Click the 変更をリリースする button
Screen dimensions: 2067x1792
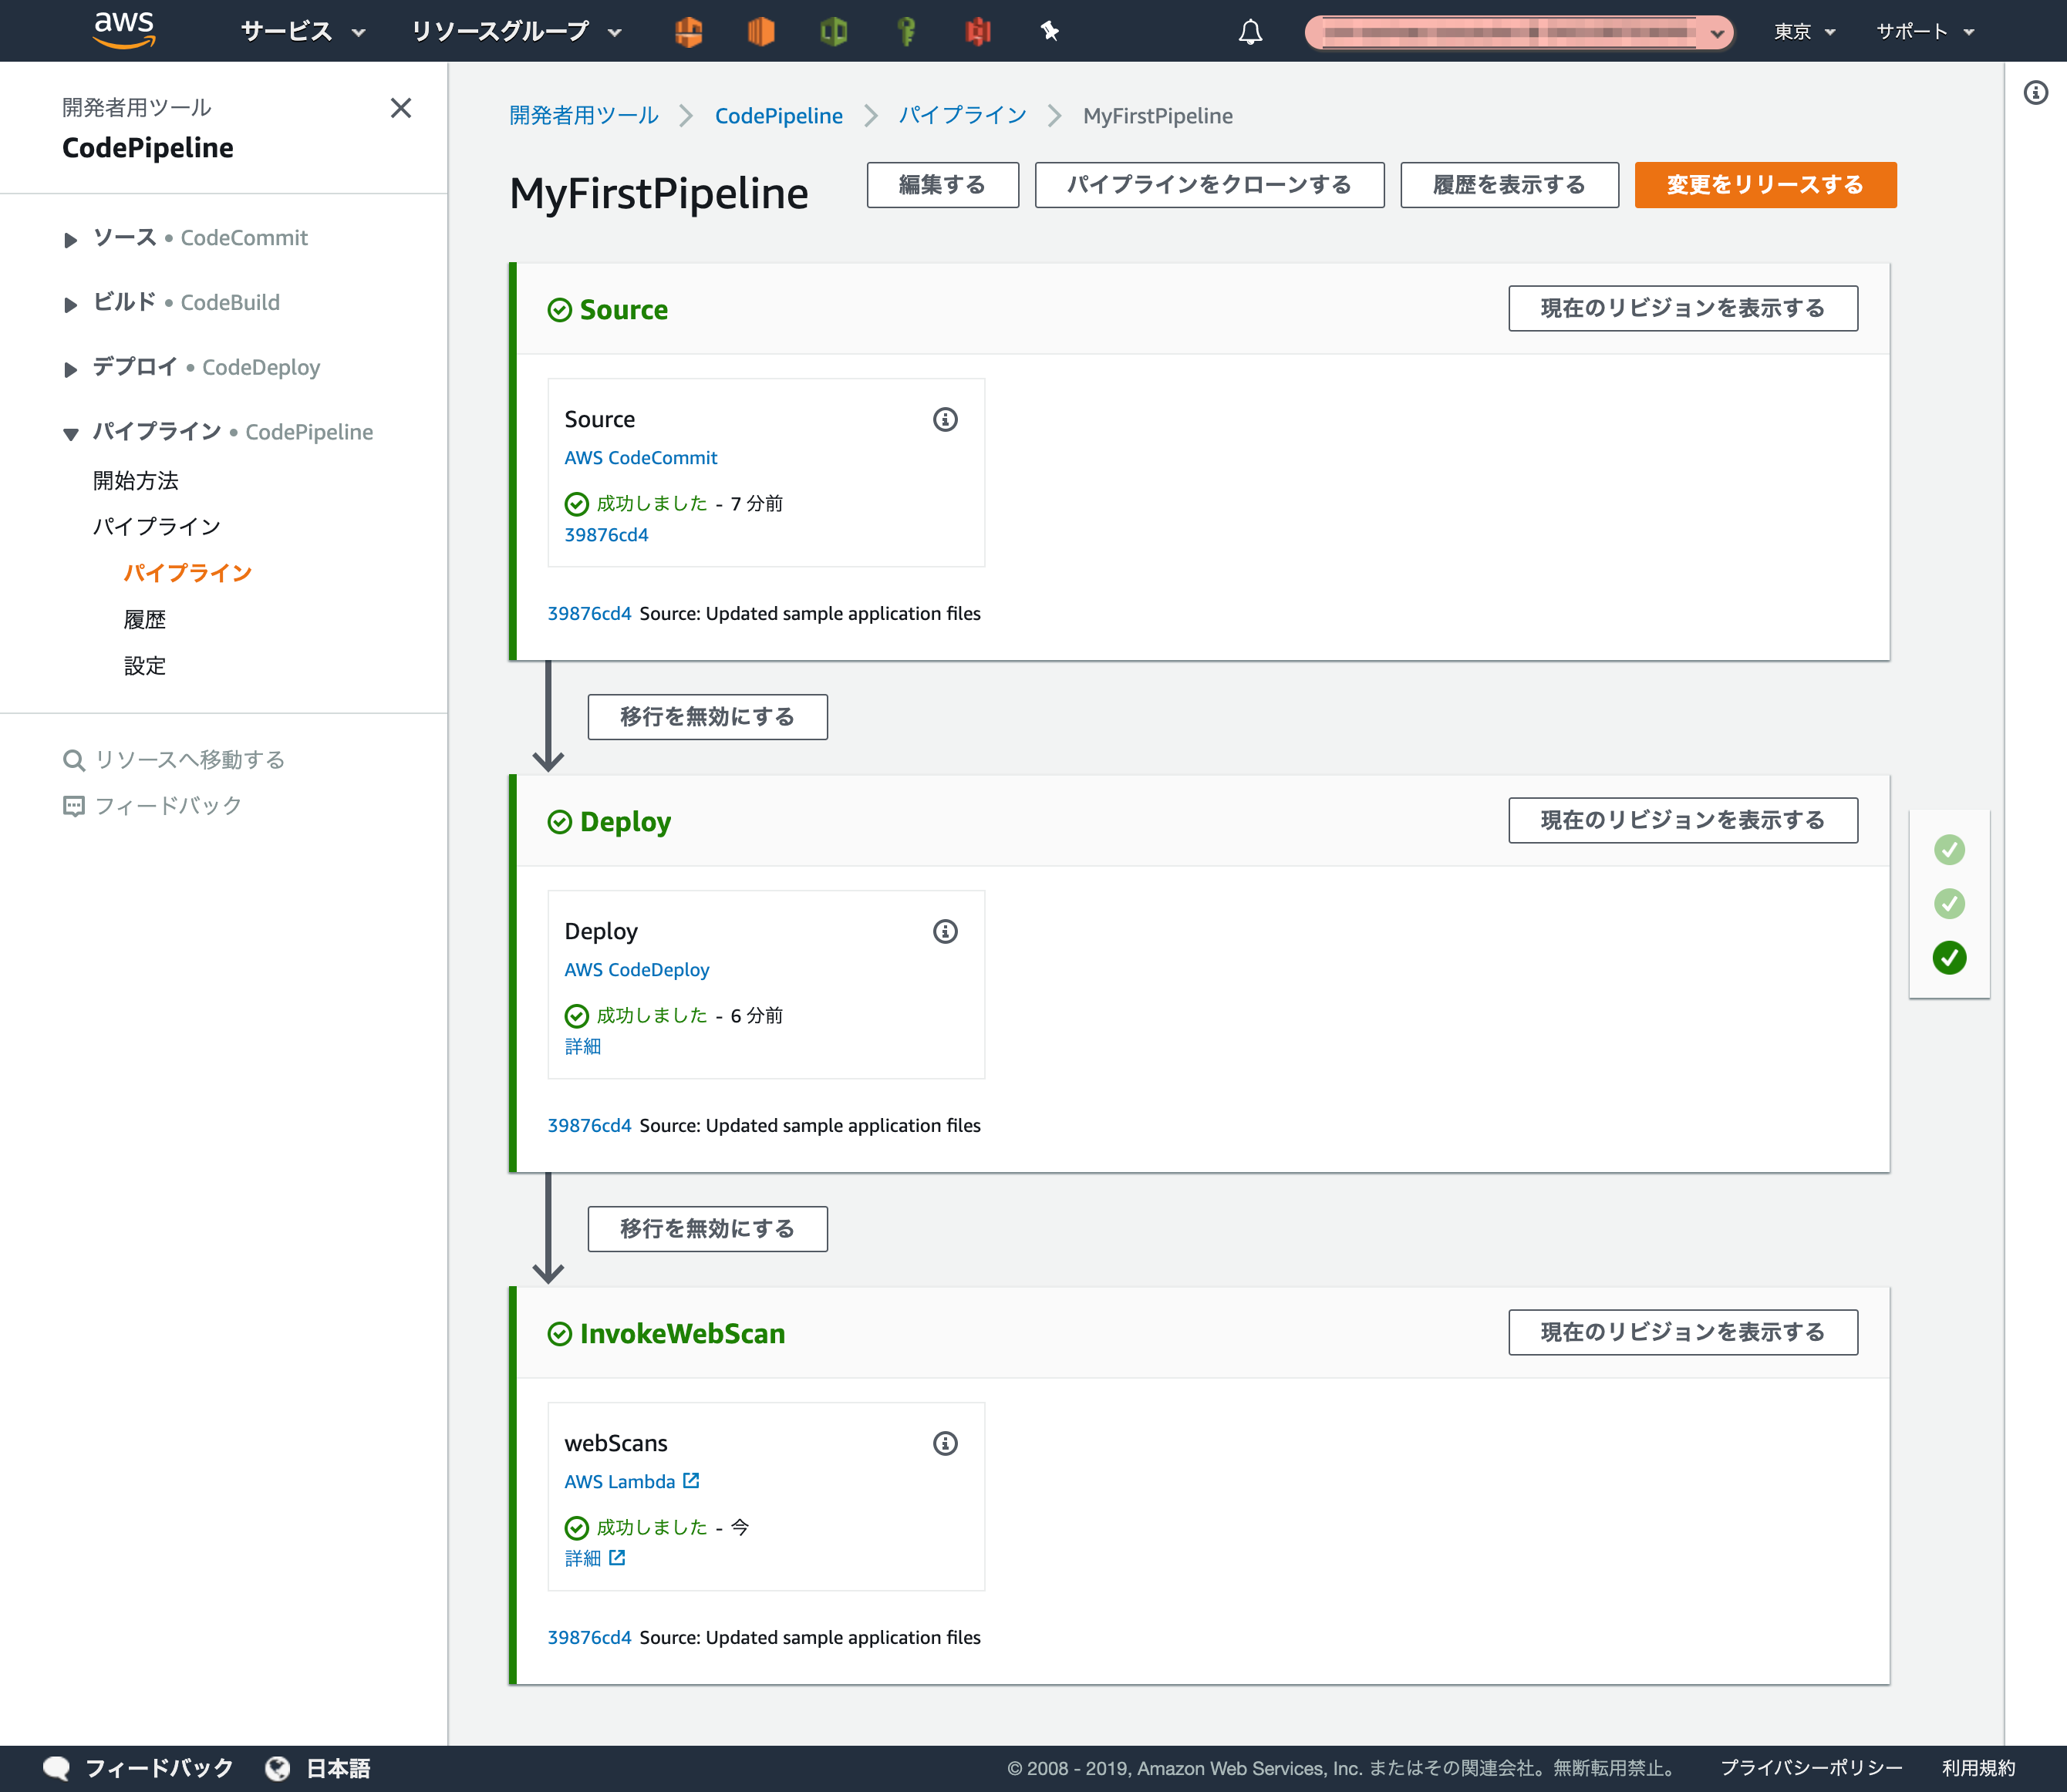tap(1764, 184)
